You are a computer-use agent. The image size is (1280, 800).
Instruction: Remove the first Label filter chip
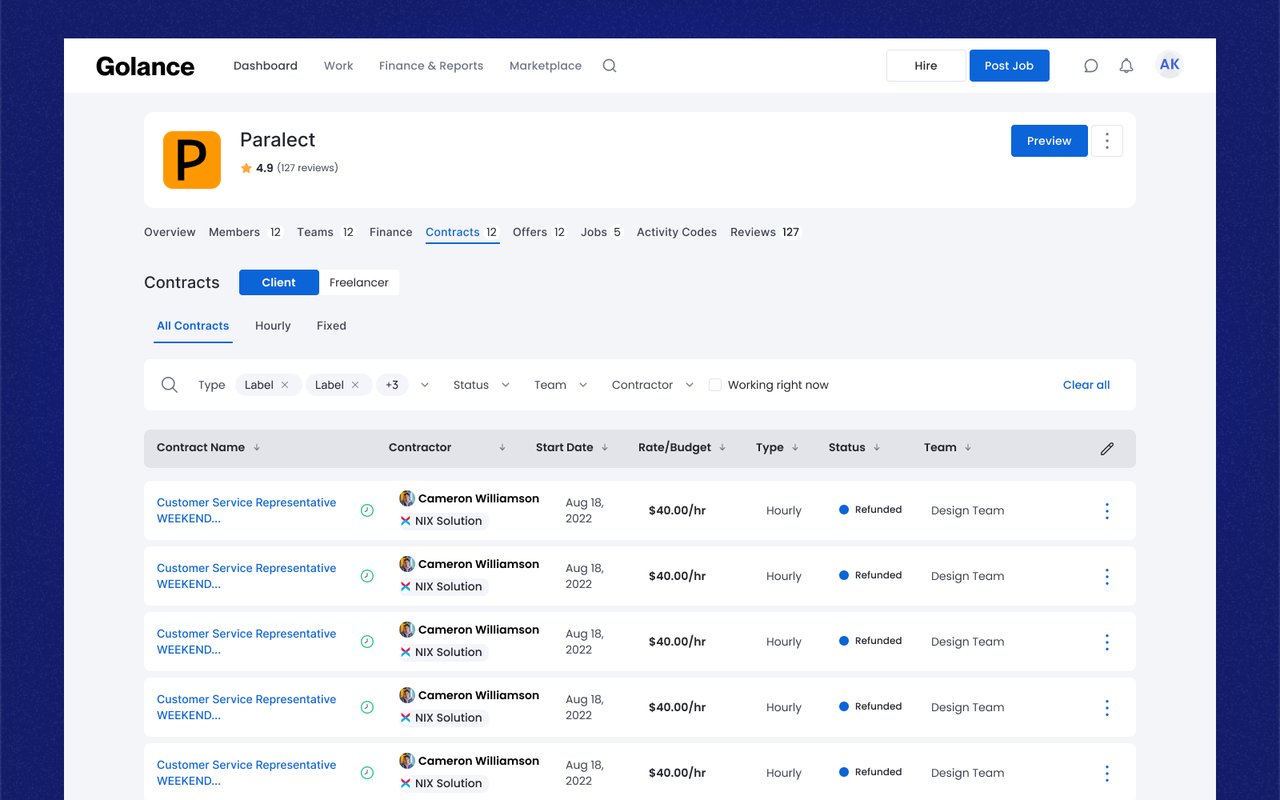[x=285, y=385]
